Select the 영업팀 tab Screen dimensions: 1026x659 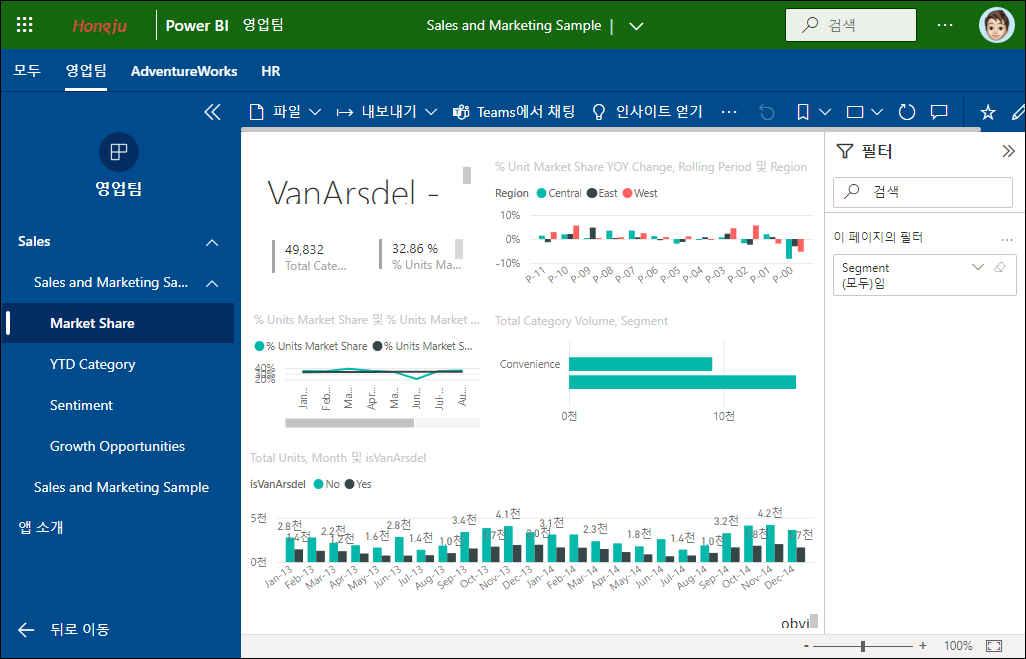pyautogui.click(x=86, y=71)
